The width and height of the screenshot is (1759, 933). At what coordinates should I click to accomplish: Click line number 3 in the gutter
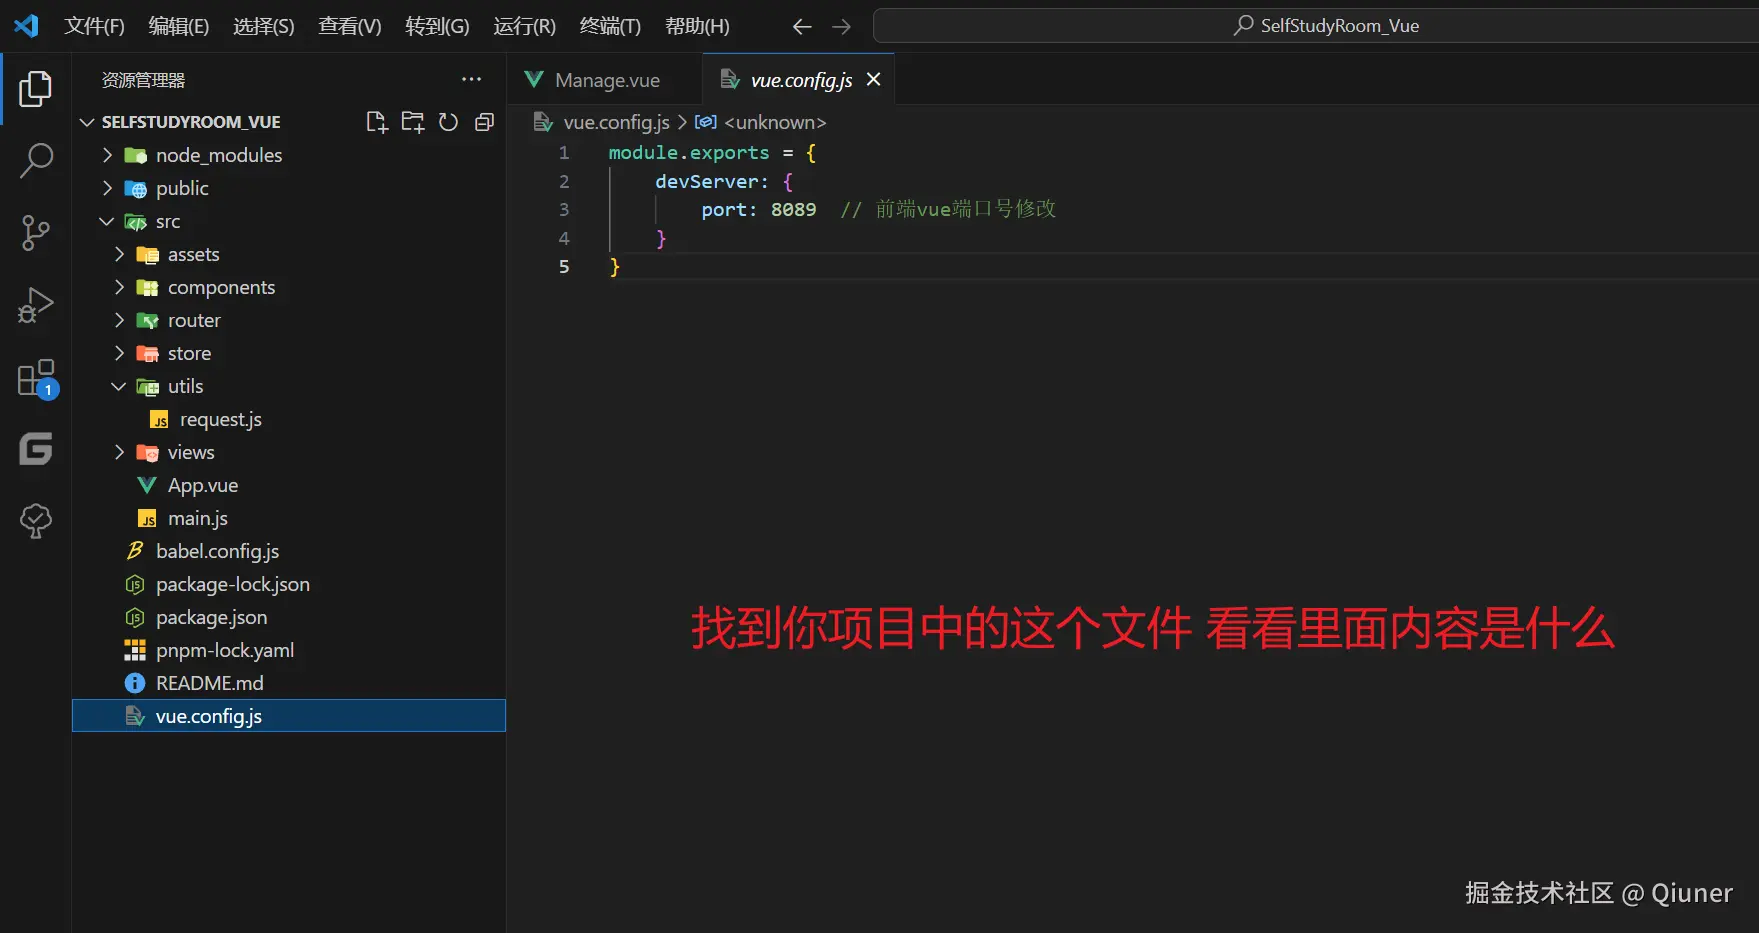(x=564, y=210)
